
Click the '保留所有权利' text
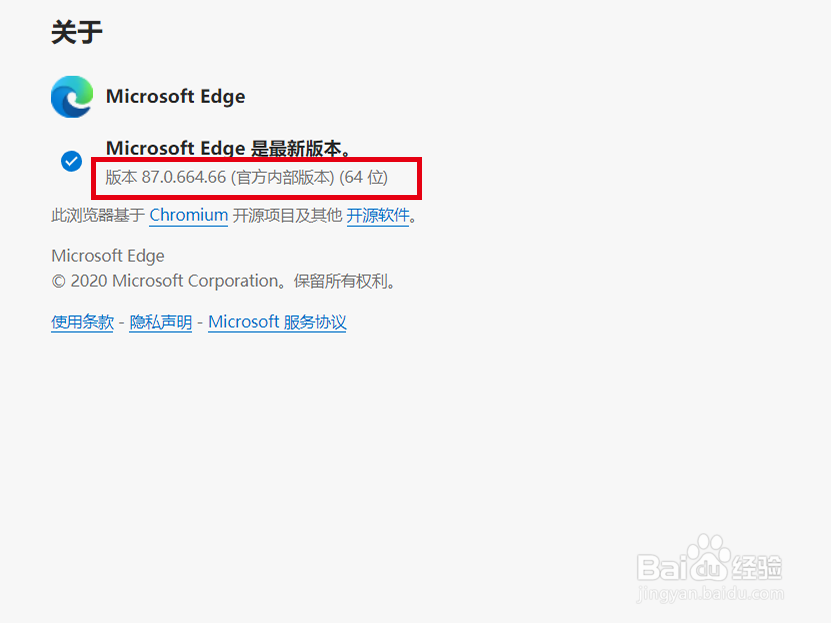(340, 281)
